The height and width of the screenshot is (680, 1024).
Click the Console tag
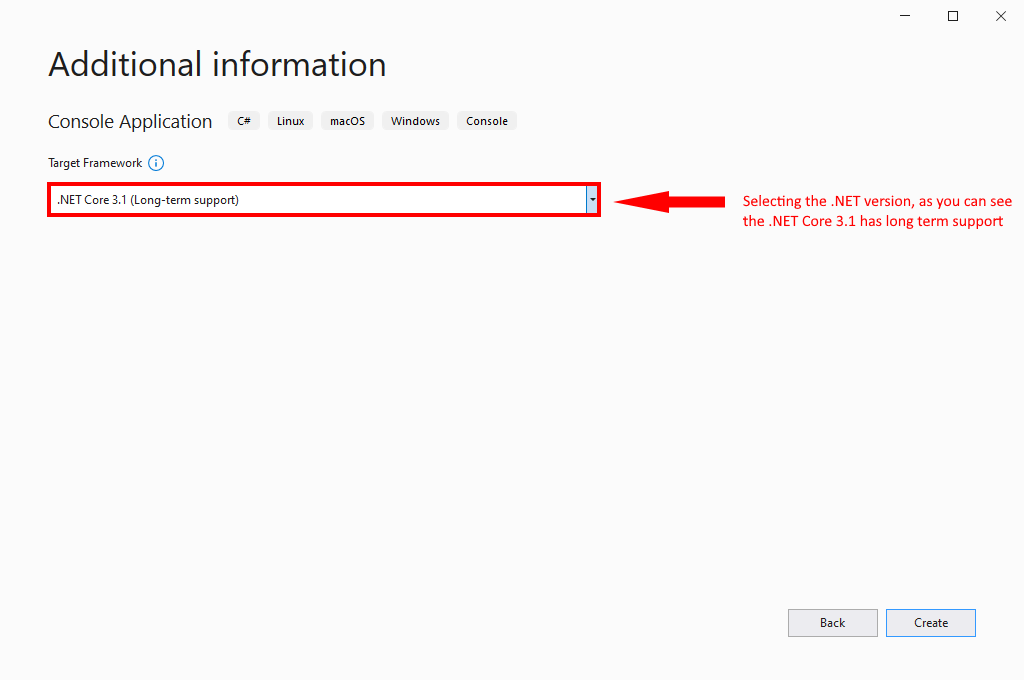pos(487,121)
